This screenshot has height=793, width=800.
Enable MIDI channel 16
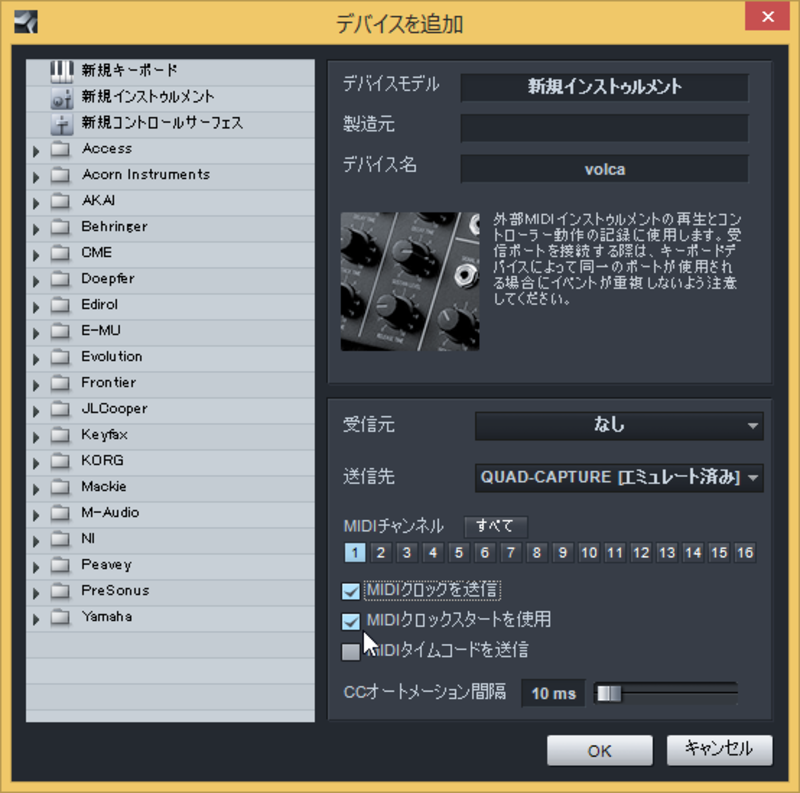(745, 553)
